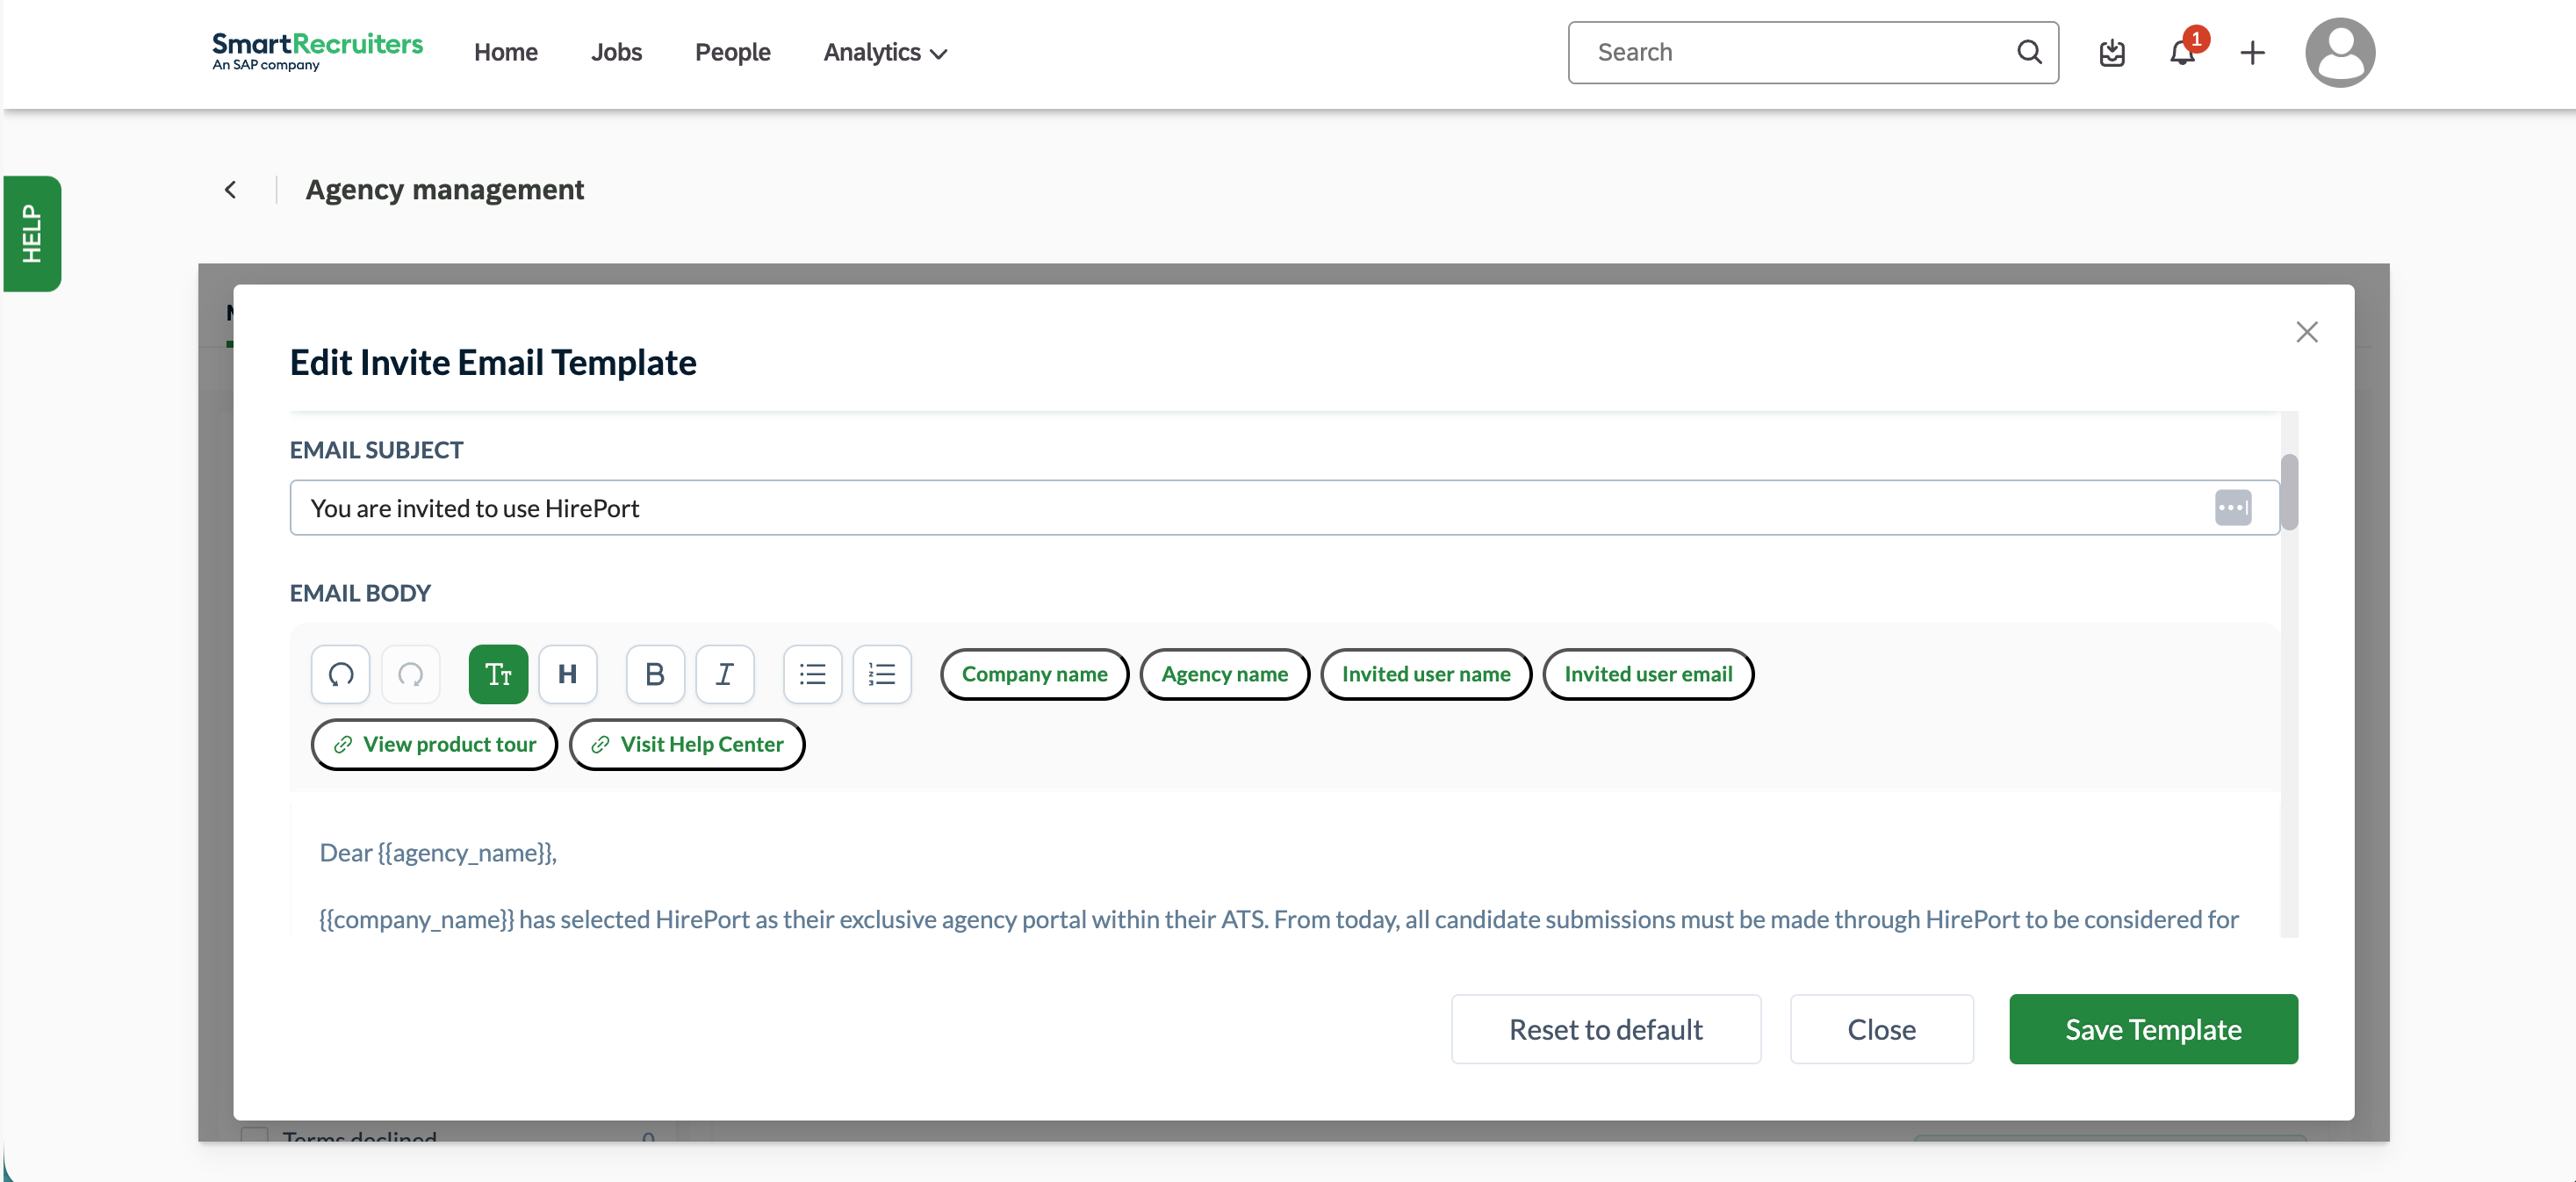The width and height of the screenshot is (2576, 1182).
Task: Click the scrollbar thumb in the dialog
Action: point(2289,491)
